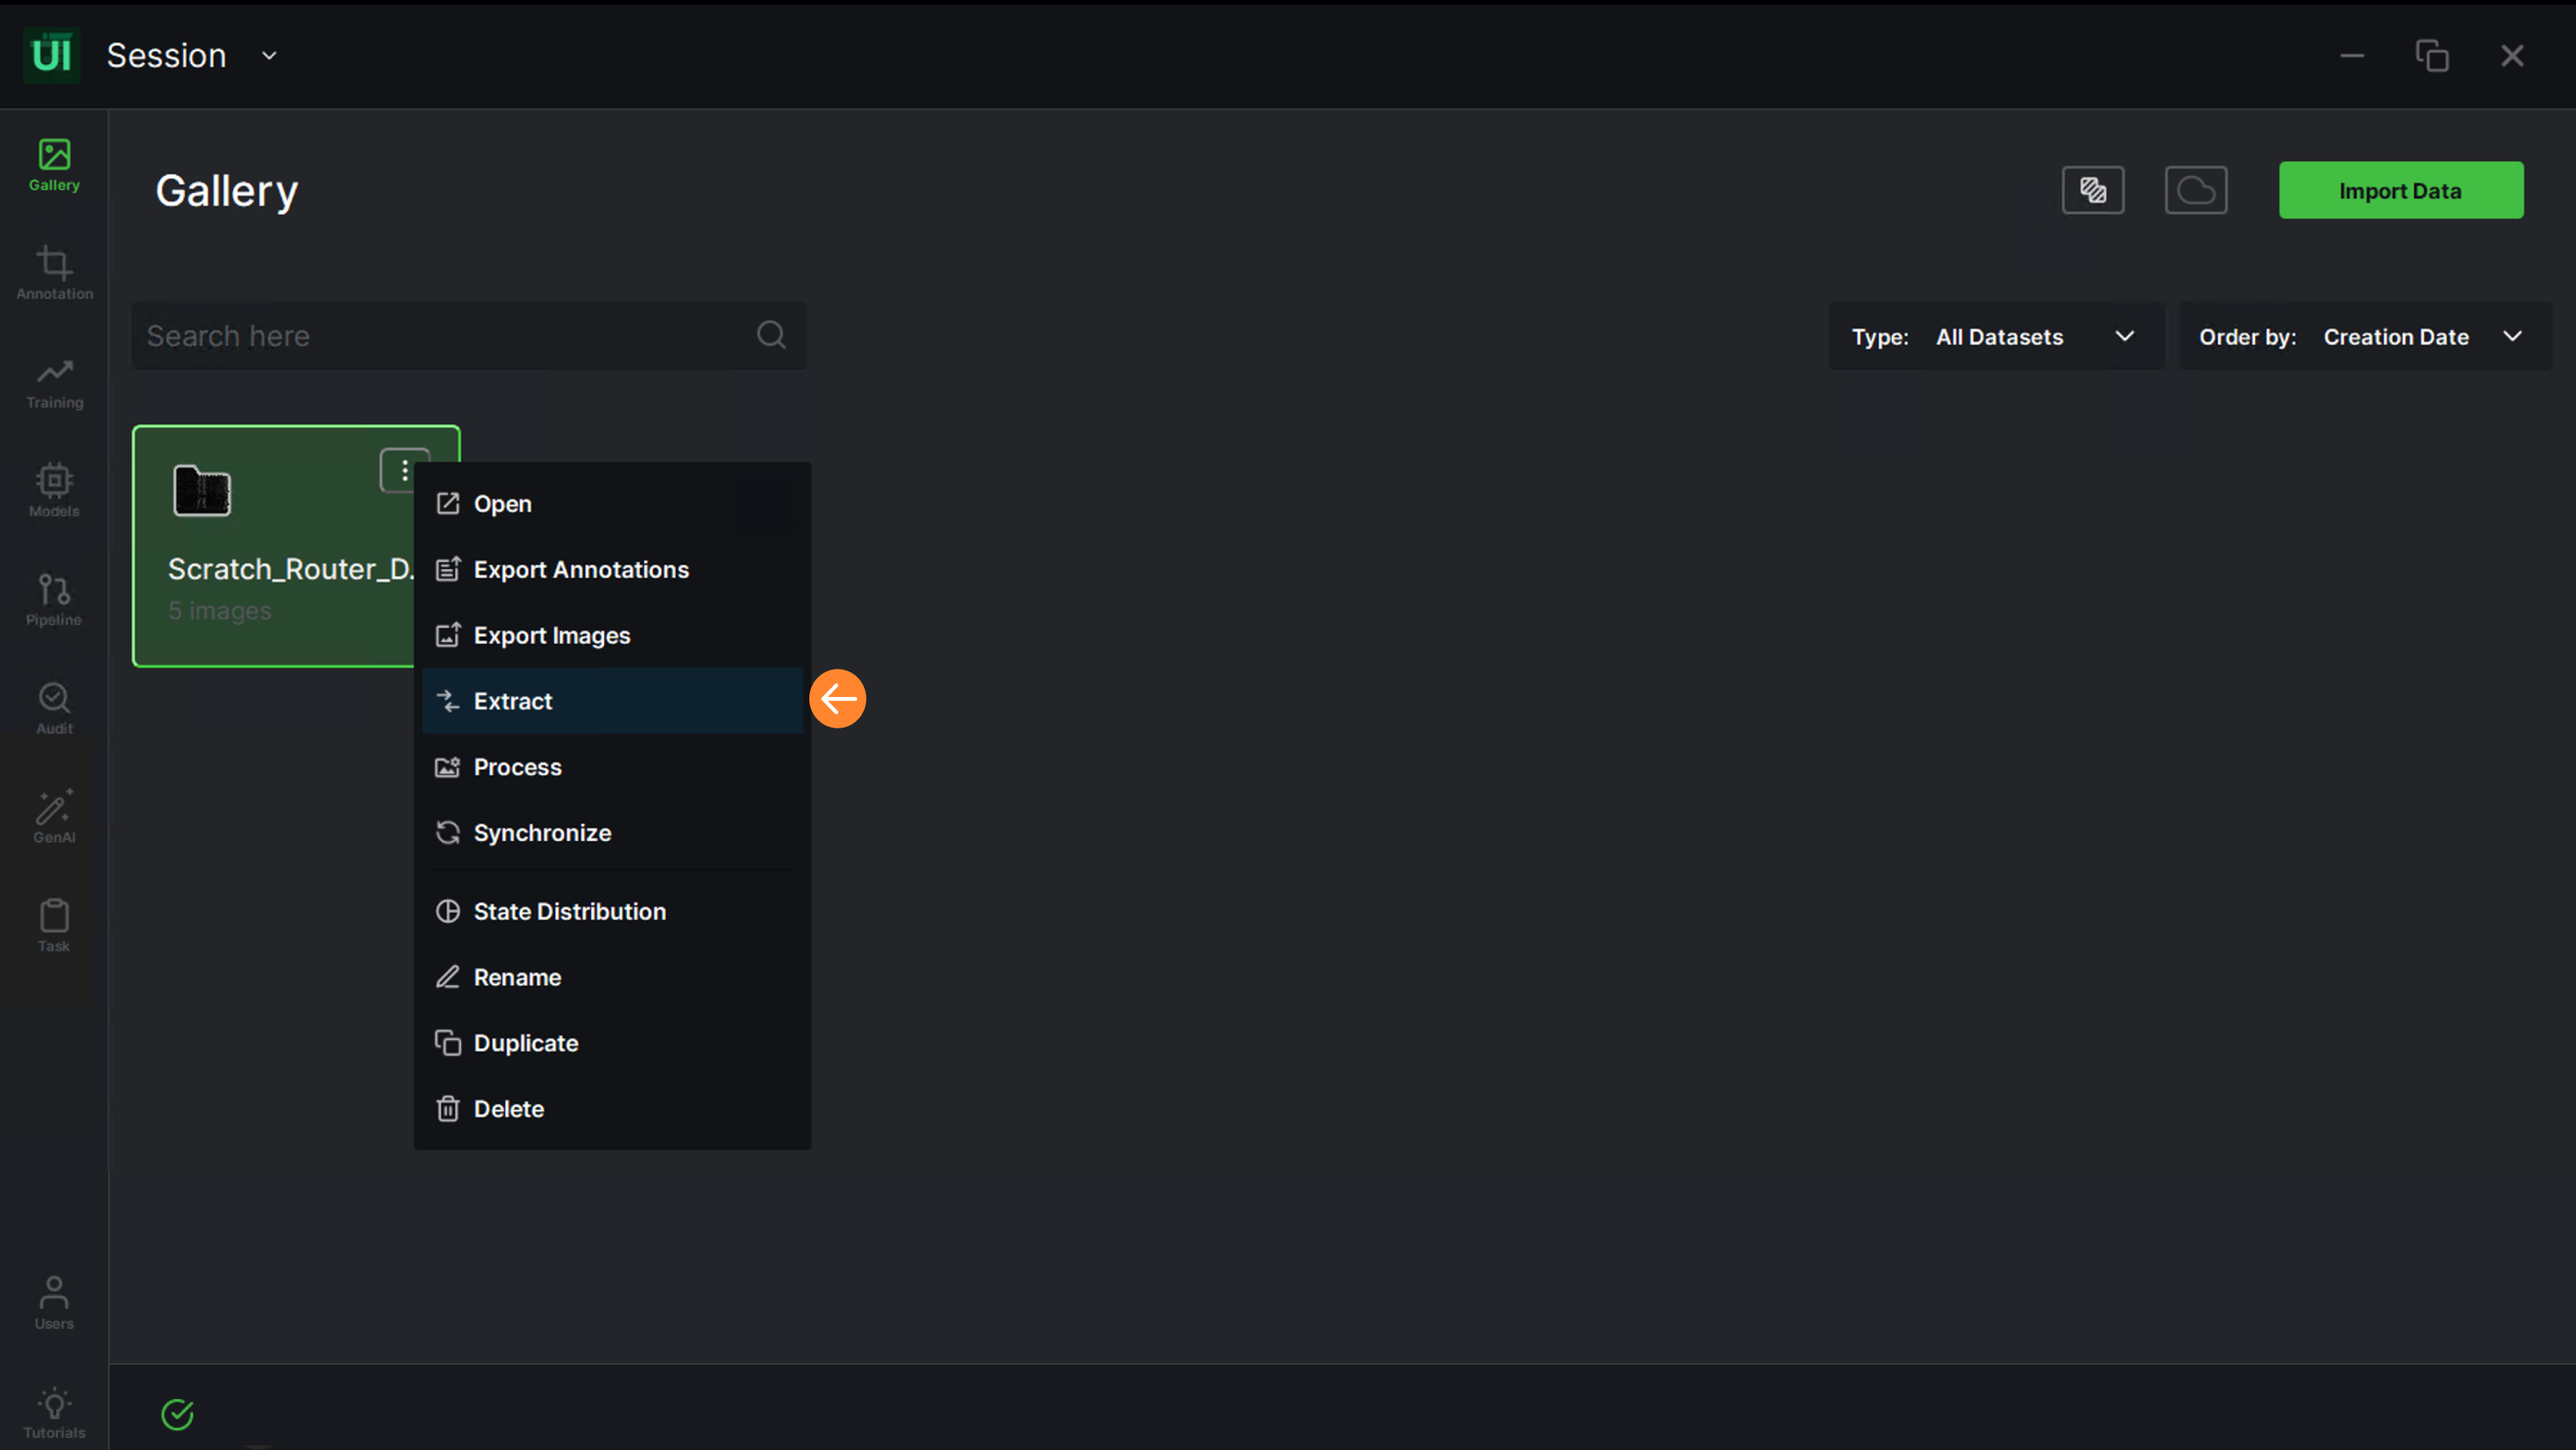The height and width of the screenshot is (1450, 2576).
Task: Expand the Session dropdown arrow
Action: [269, 56]
